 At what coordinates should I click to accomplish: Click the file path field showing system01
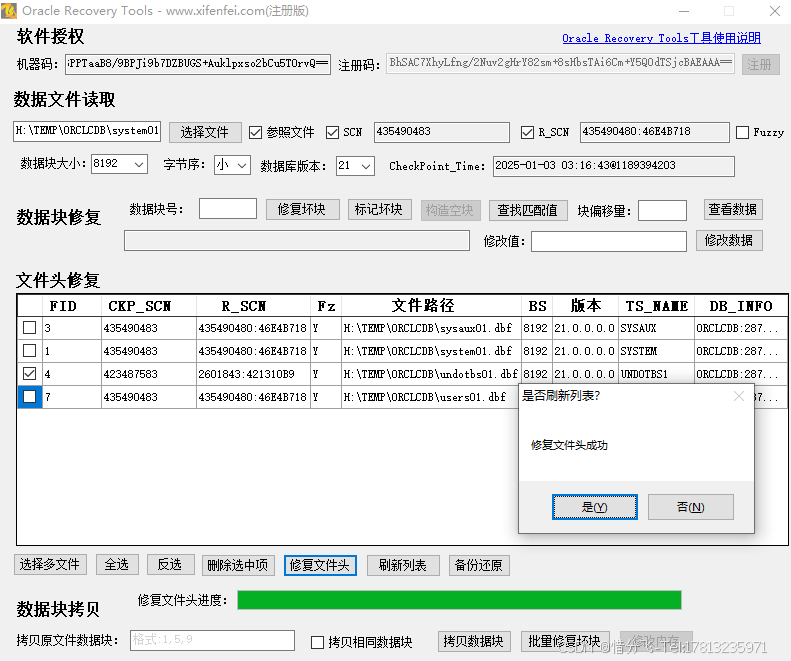pyautogui.click(x=87, y=131)
